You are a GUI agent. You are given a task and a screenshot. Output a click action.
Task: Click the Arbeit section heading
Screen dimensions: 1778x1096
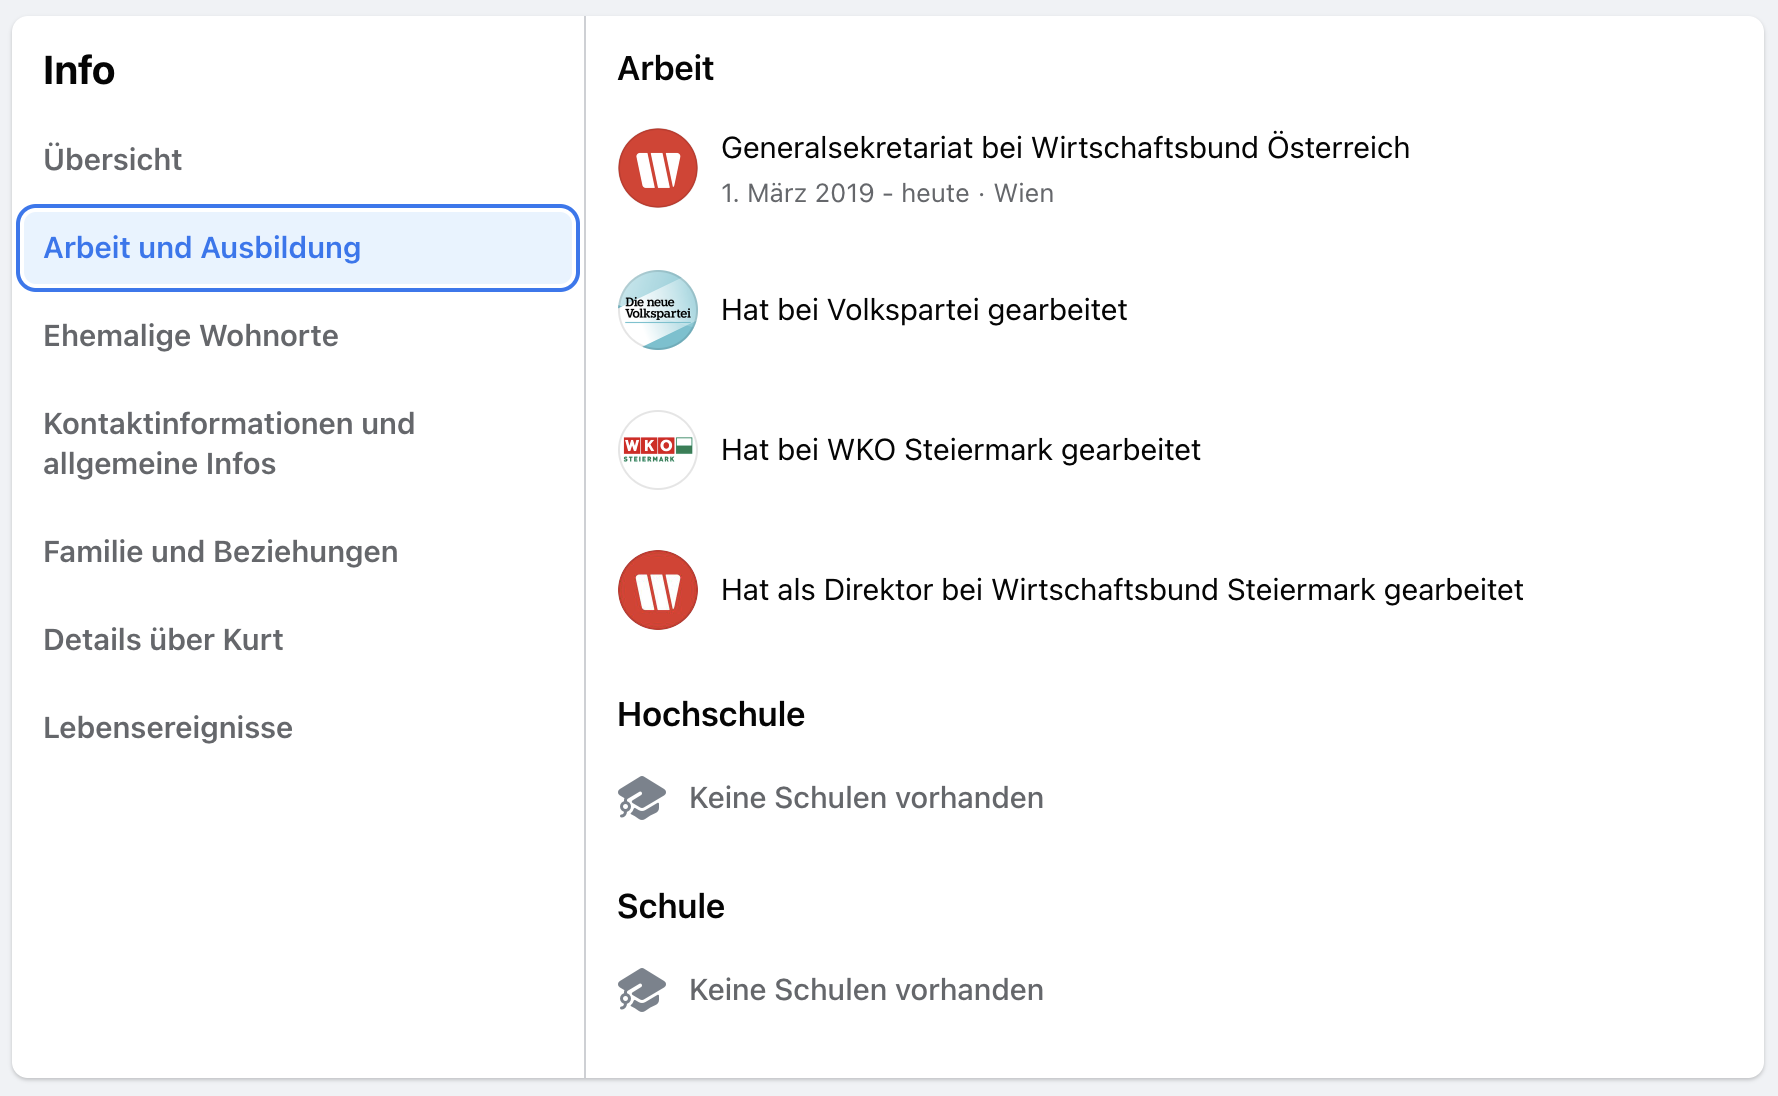pyautogui.click(x=666, y=69)
